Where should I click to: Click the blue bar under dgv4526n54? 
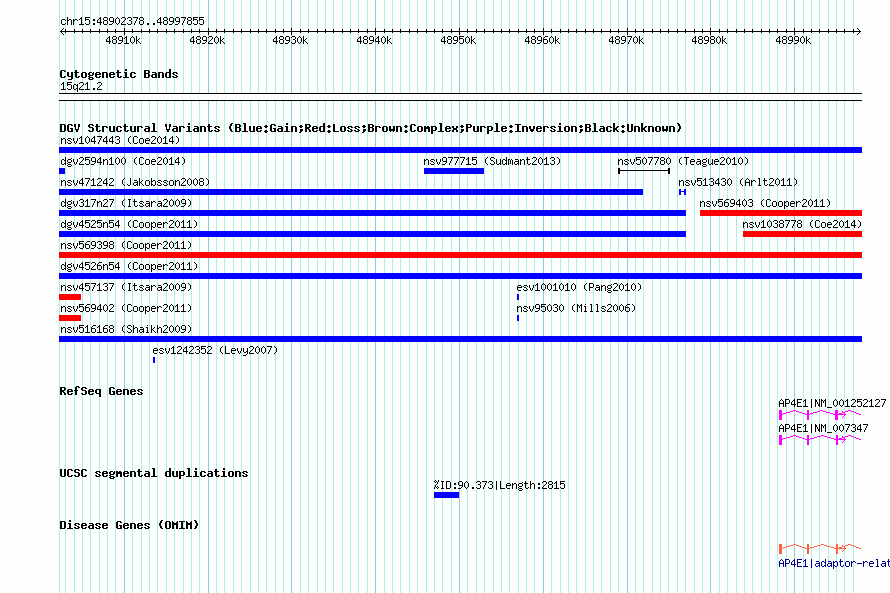(x=460, y=276)
